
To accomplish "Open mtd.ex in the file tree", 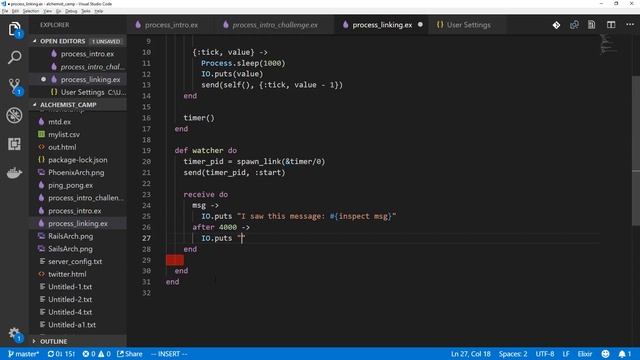I will [78, 122].
